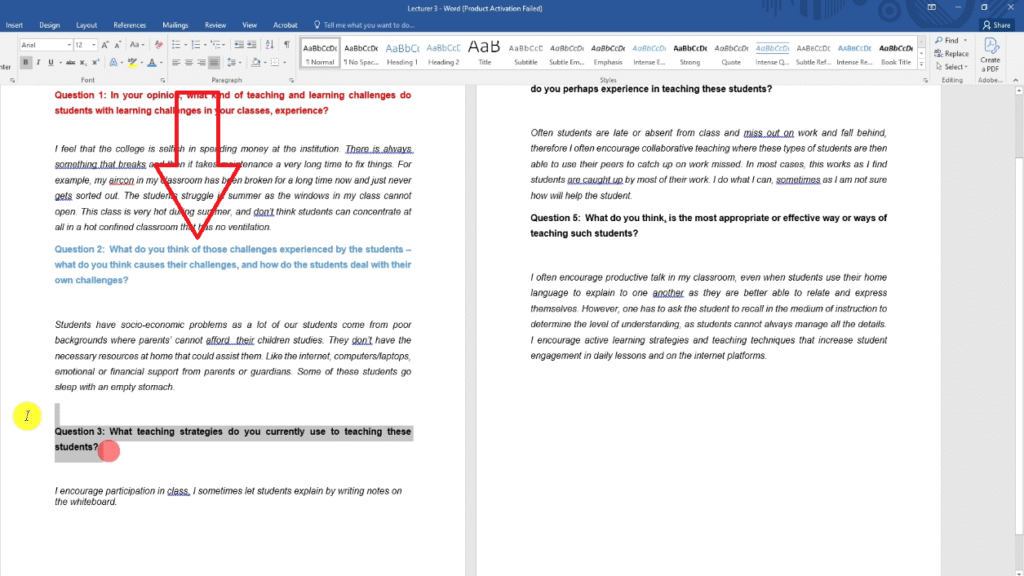Viewport: 1024px width, 576px height.
Task: Click the Share button
Action: tap(995, 24)
